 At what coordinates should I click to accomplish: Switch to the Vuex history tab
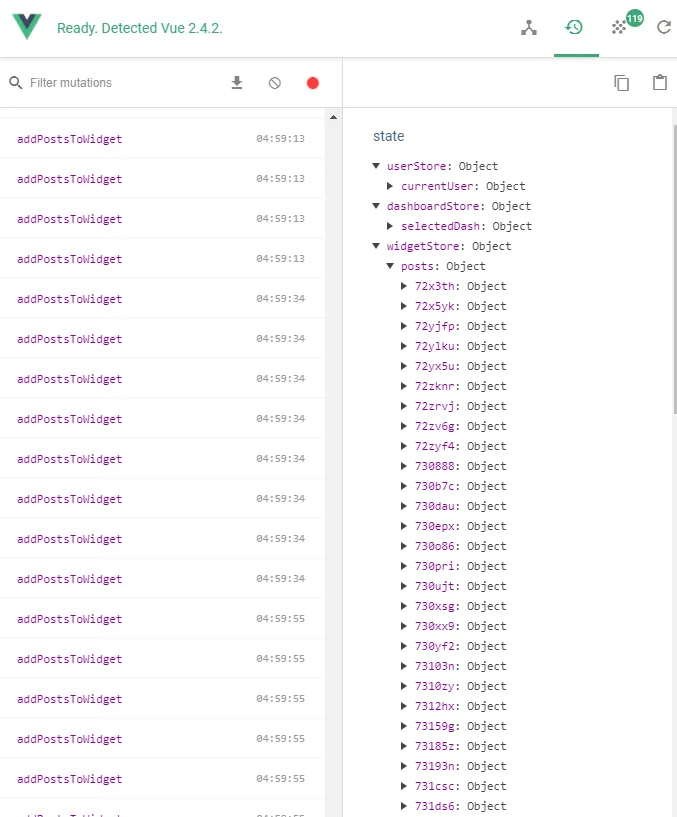(x=574, y=27)
